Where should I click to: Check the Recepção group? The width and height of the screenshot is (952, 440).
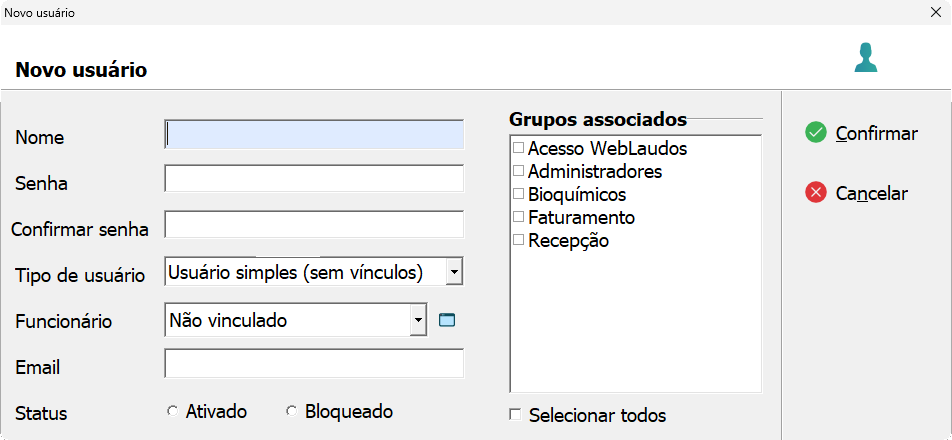tap(518, 240)
